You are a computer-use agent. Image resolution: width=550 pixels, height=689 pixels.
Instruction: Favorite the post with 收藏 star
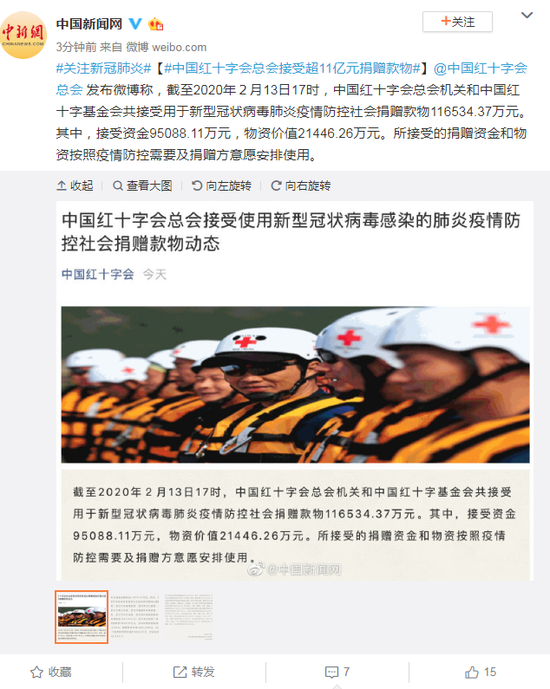51,672
